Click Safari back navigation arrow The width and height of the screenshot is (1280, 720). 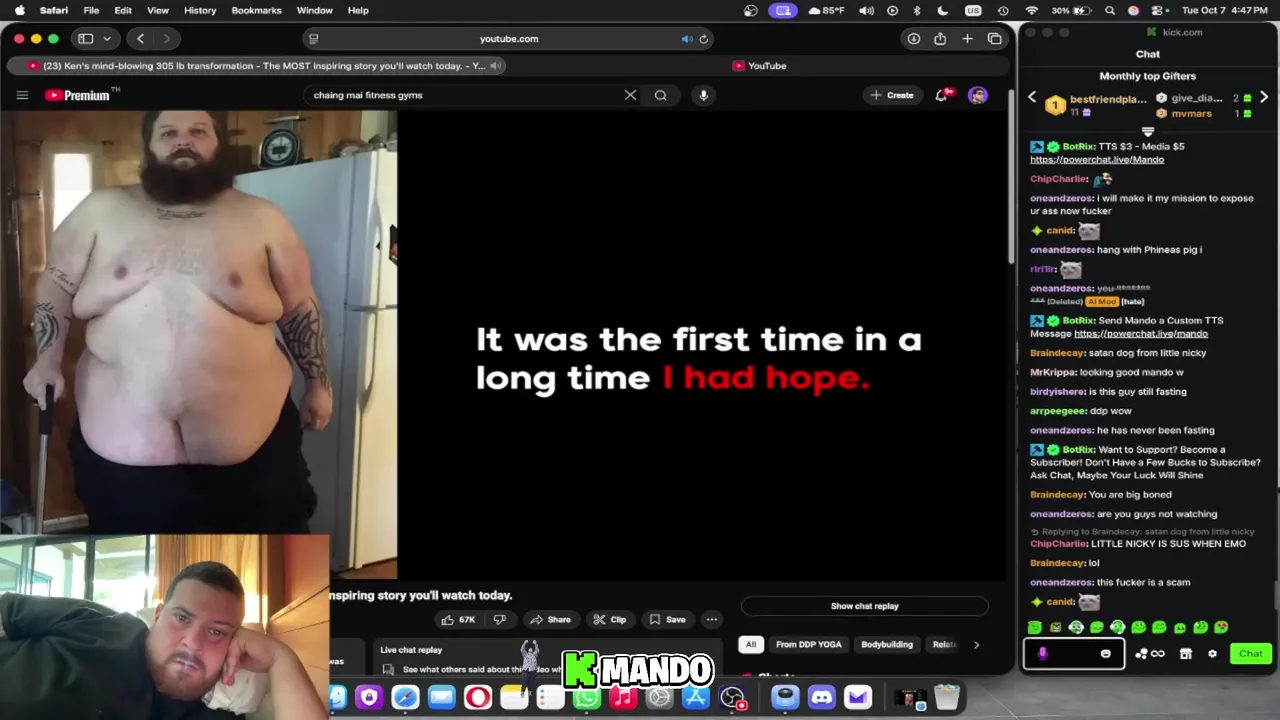140,38
